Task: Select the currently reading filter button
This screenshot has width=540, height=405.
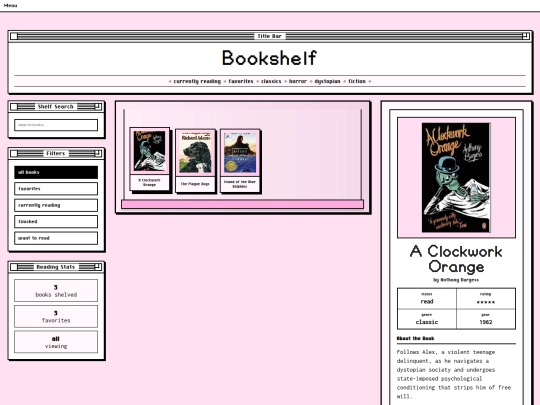Action: pyautogui.click(x=56, y=205)
